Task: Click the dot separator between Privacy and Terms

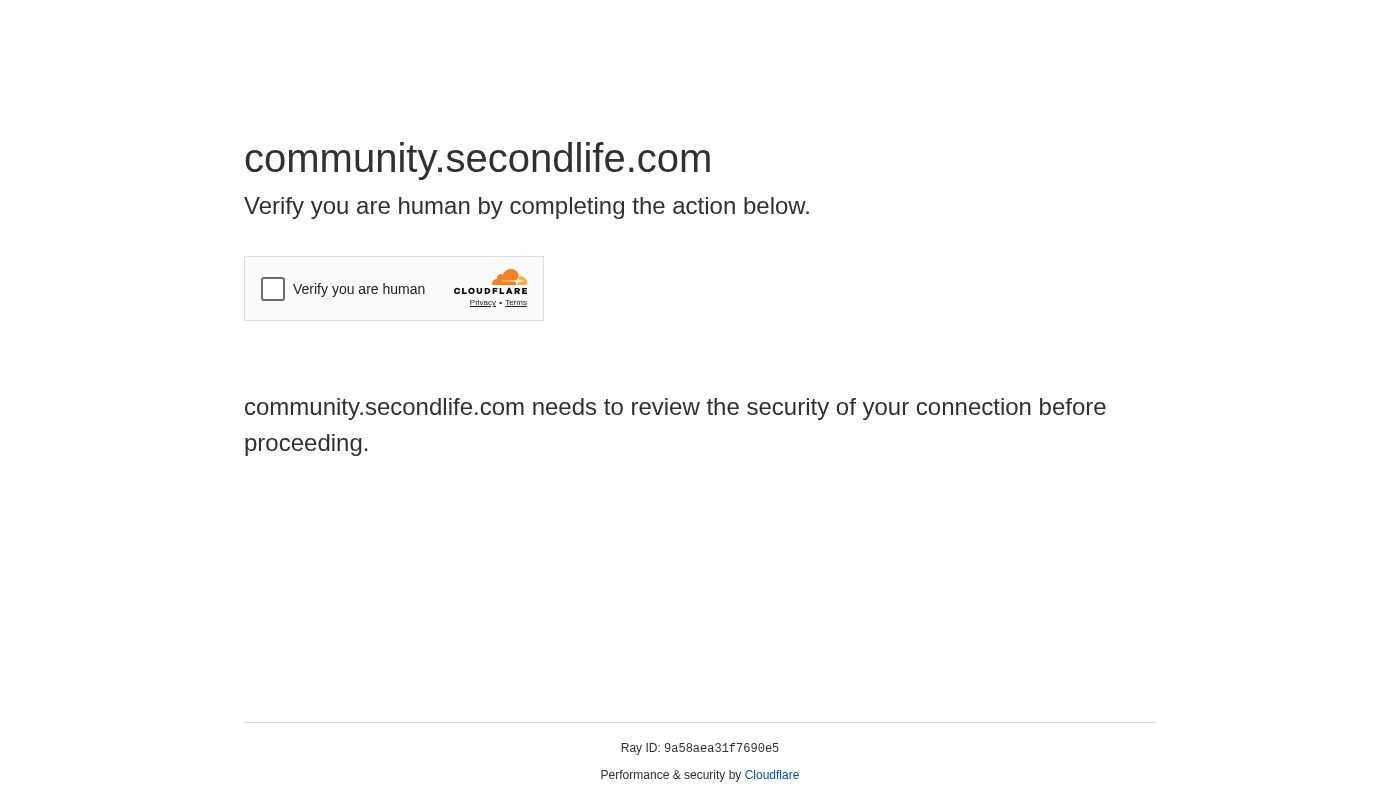Action: pyautogui.click(x=500, y=303)
